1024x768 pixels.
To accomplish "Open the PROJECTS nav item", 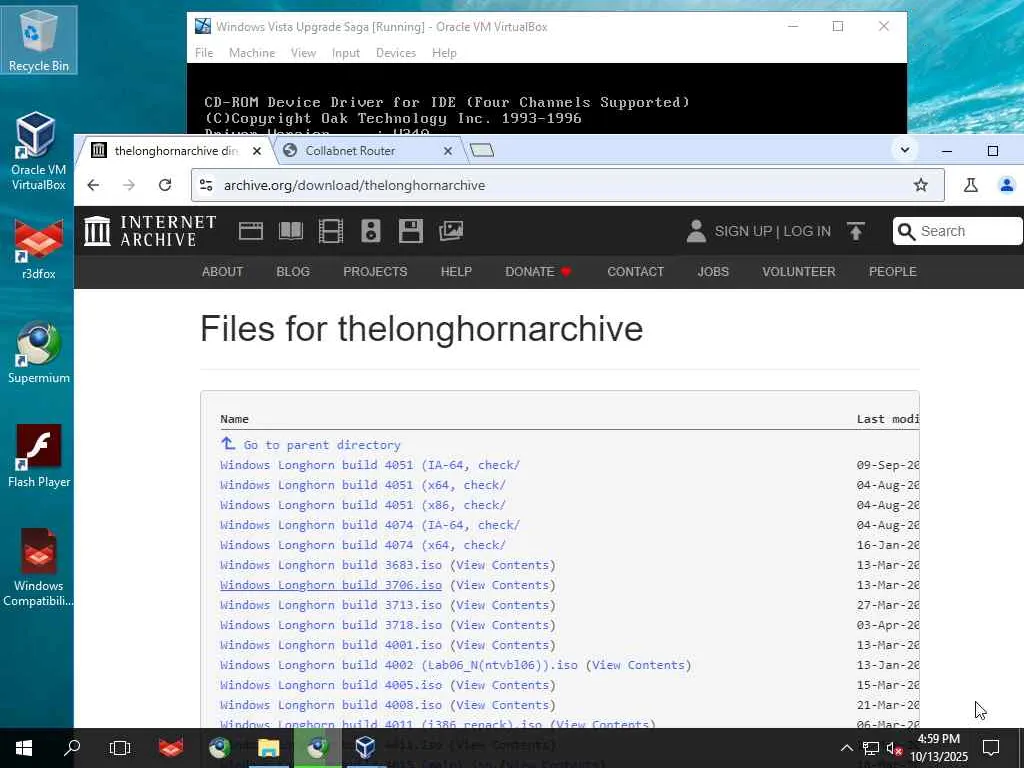I will point(375,272).
